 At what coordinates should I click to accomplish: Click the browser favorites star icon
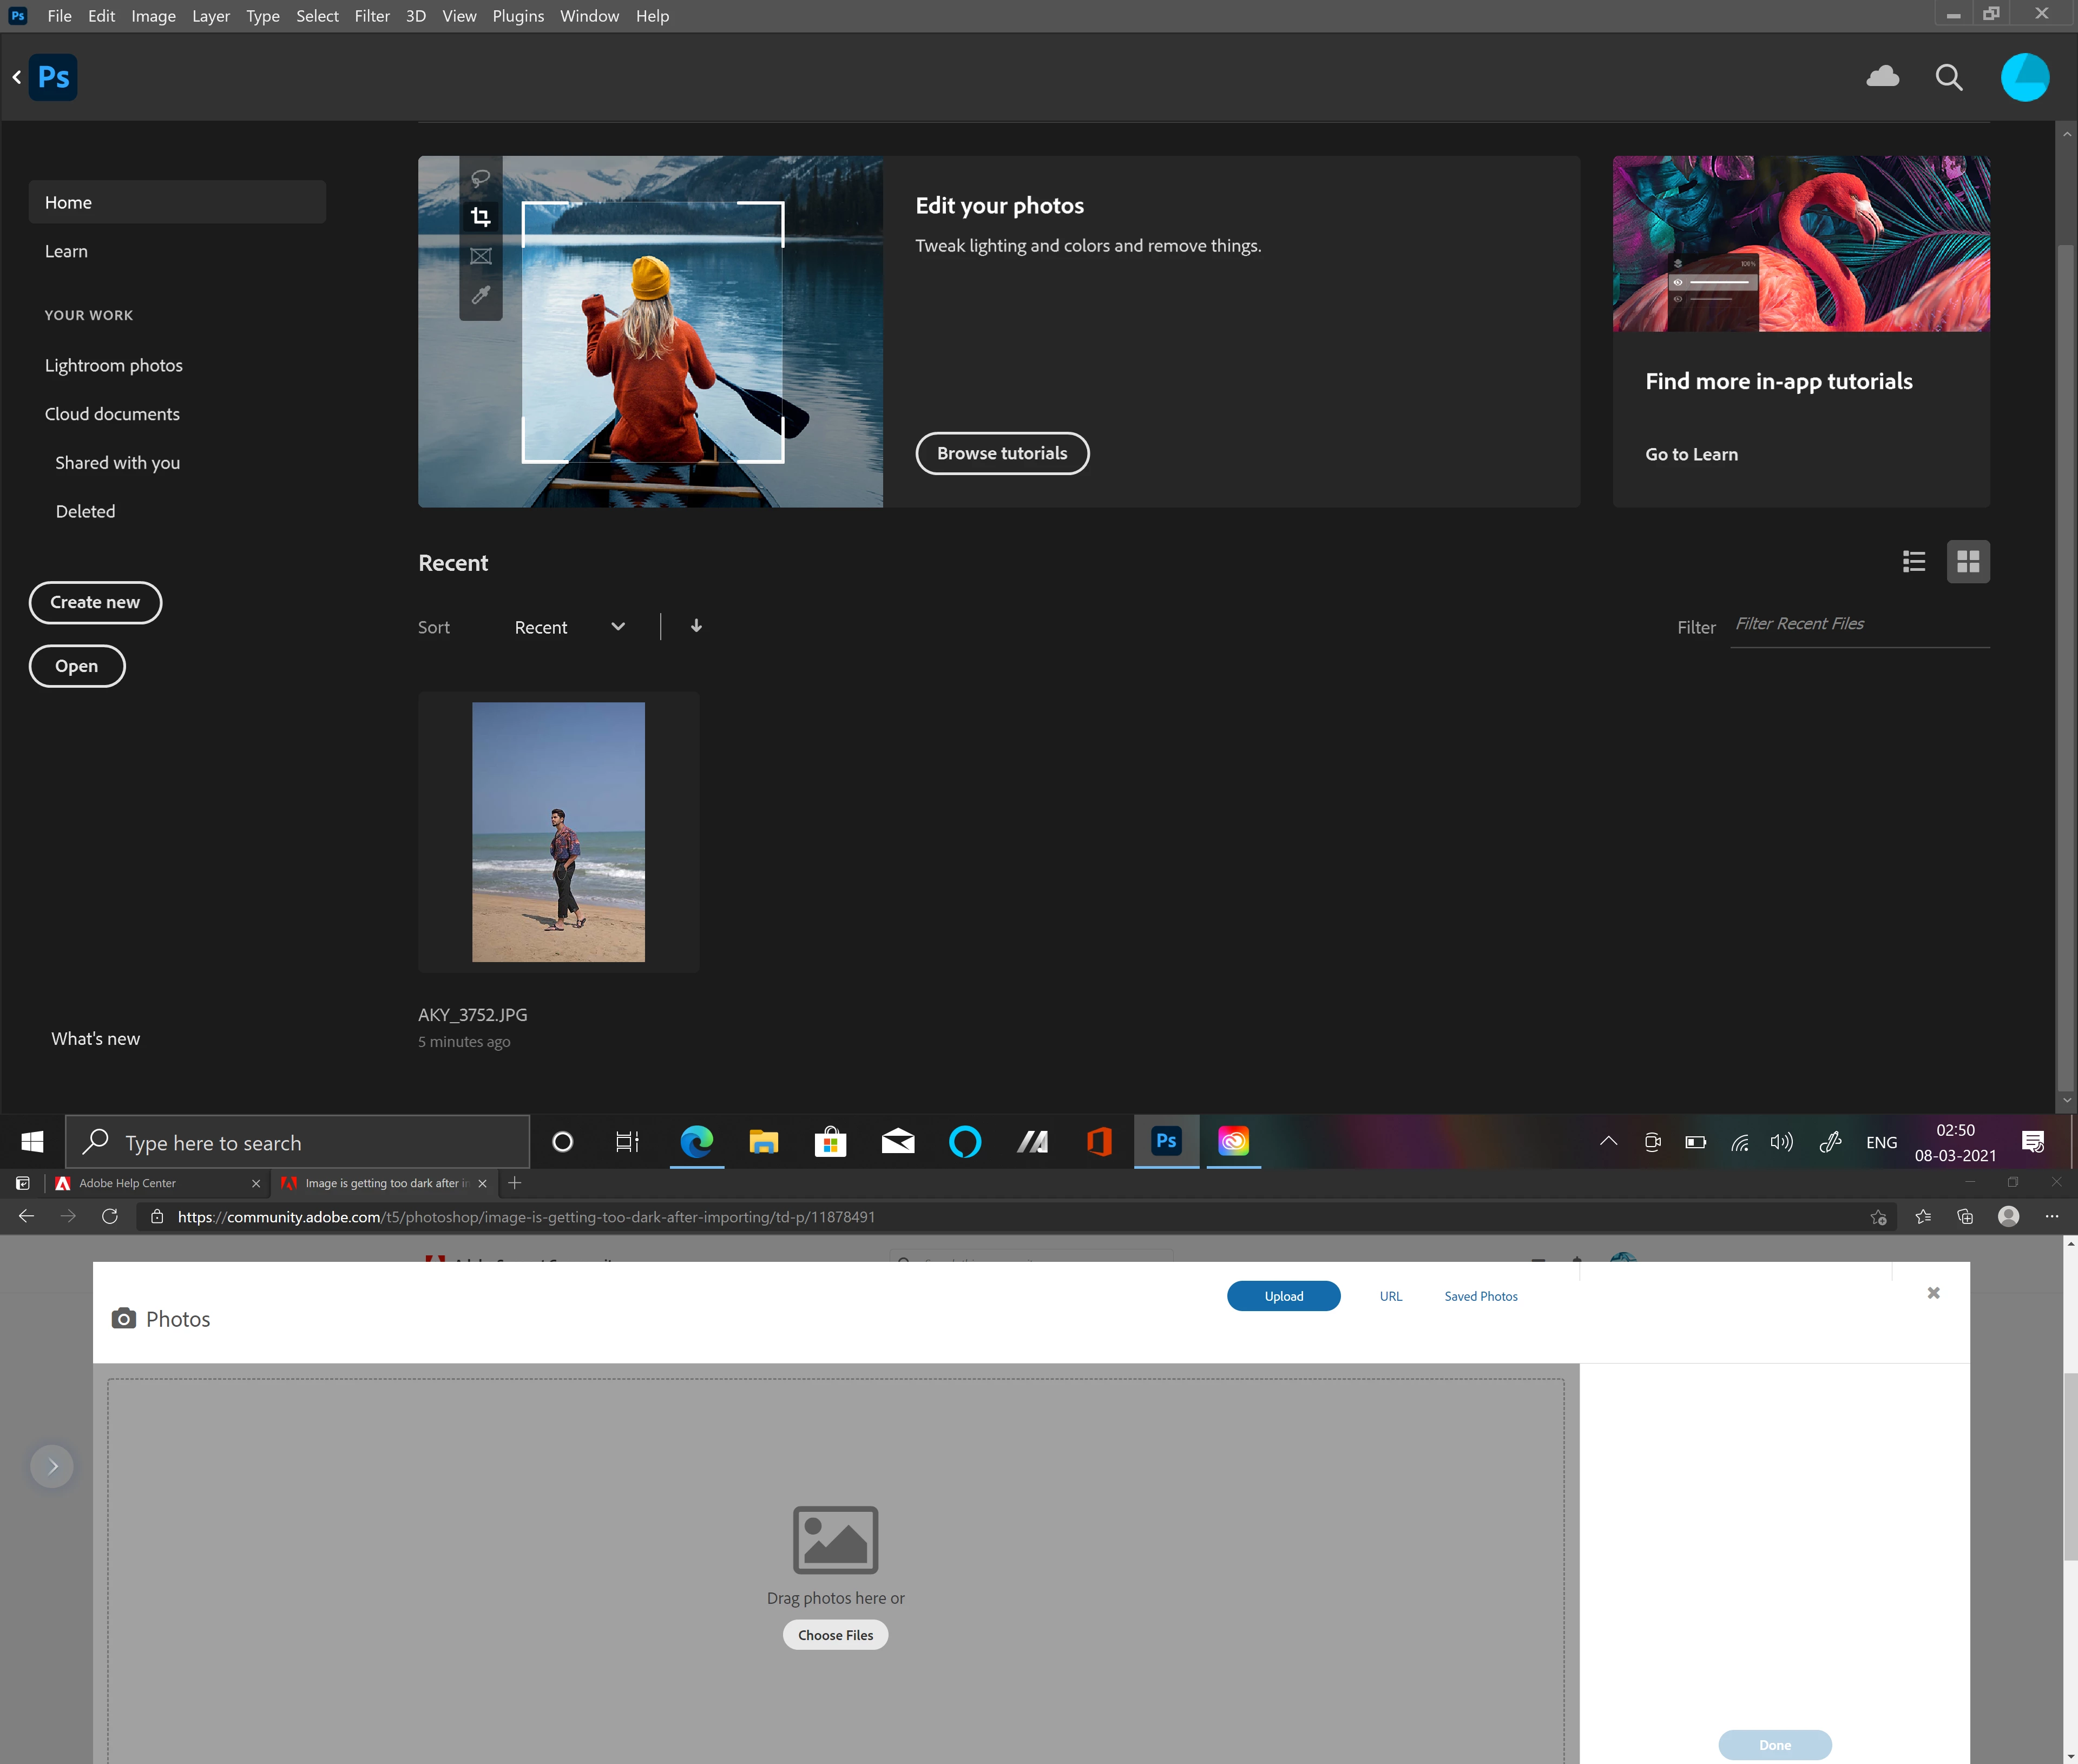[x=1922, y=1216]
